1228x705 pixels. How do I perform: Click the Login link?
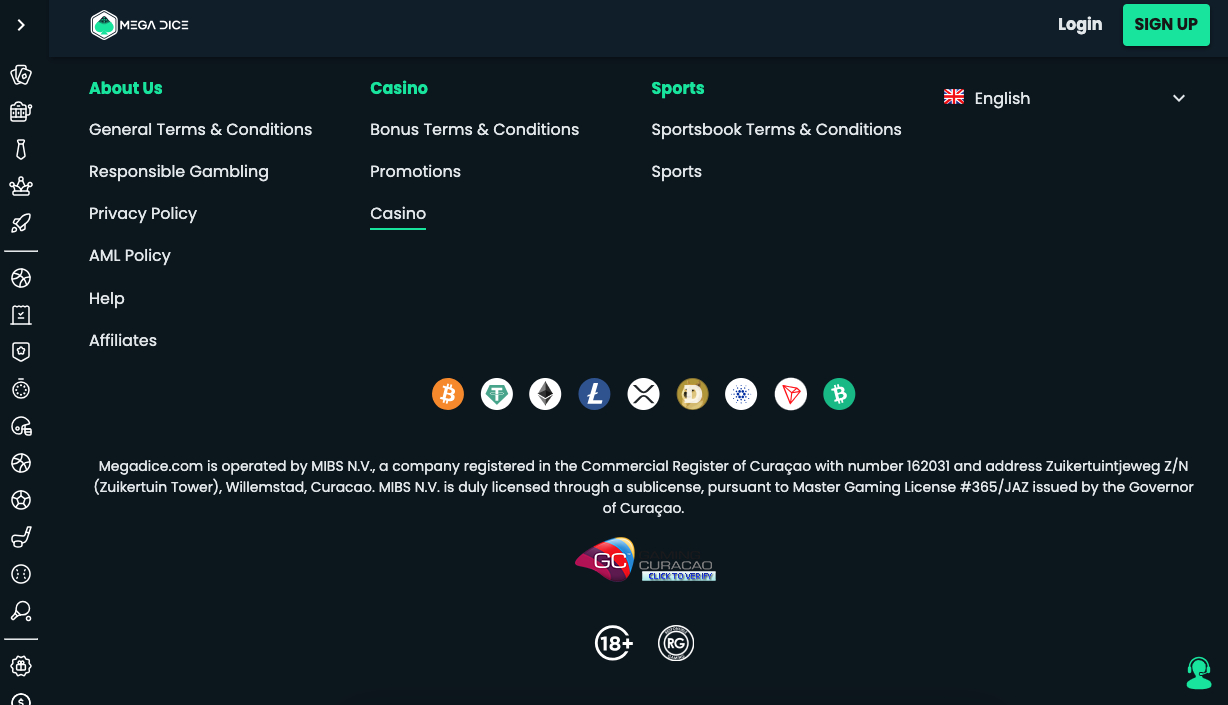1080,25
